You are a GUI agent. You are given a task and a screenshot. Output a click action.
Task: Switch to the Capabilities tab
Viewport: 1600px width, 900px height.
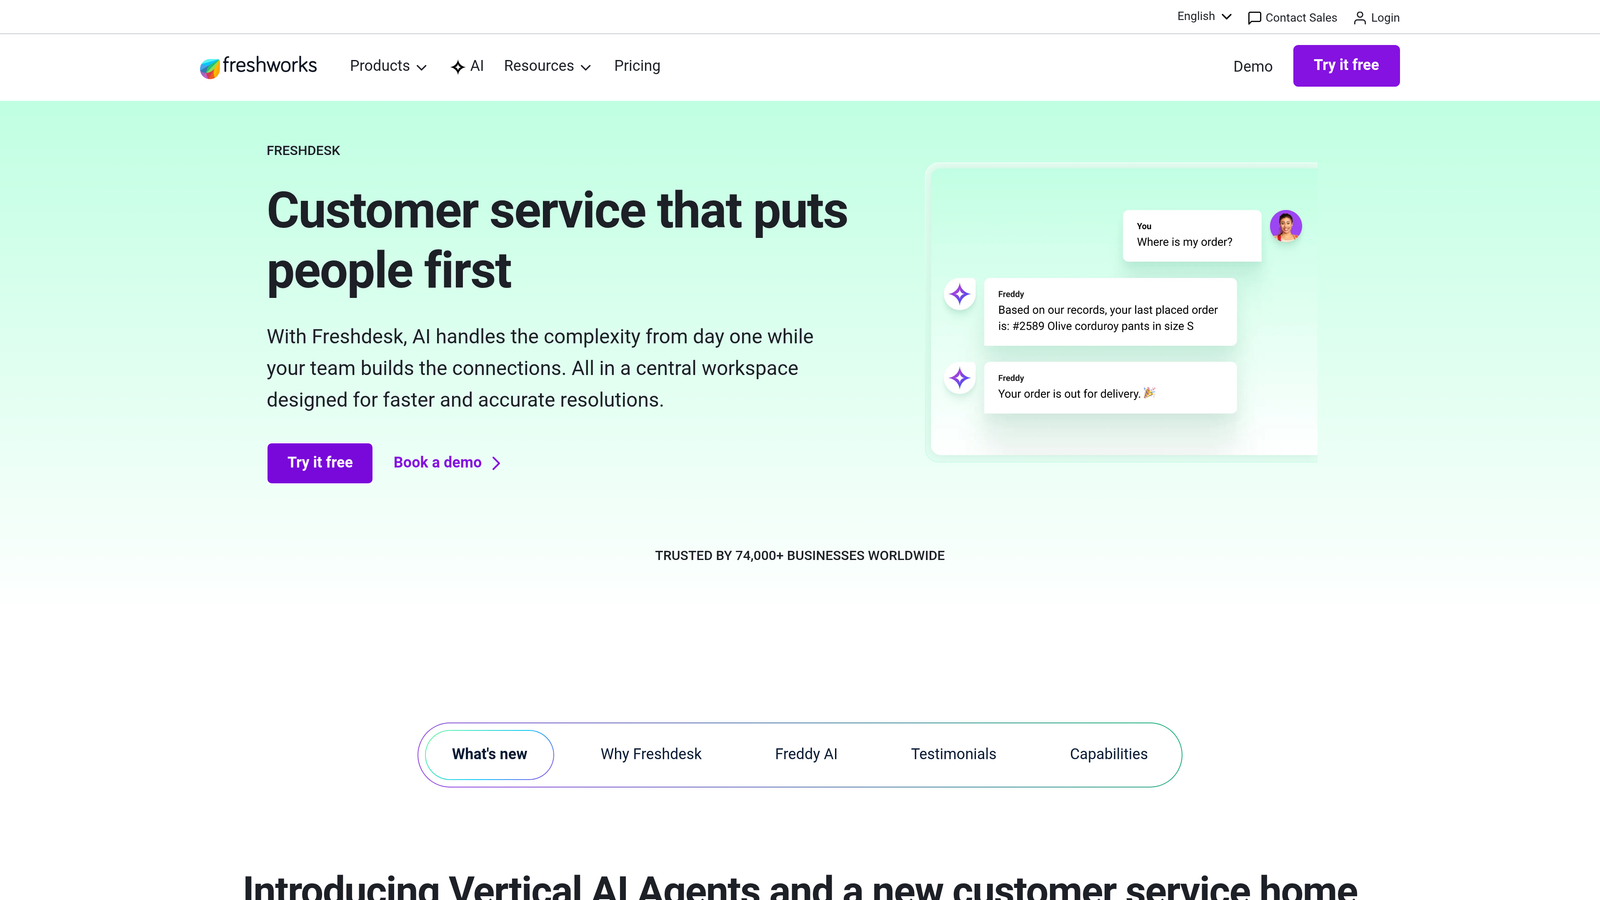coord(1108,755)
